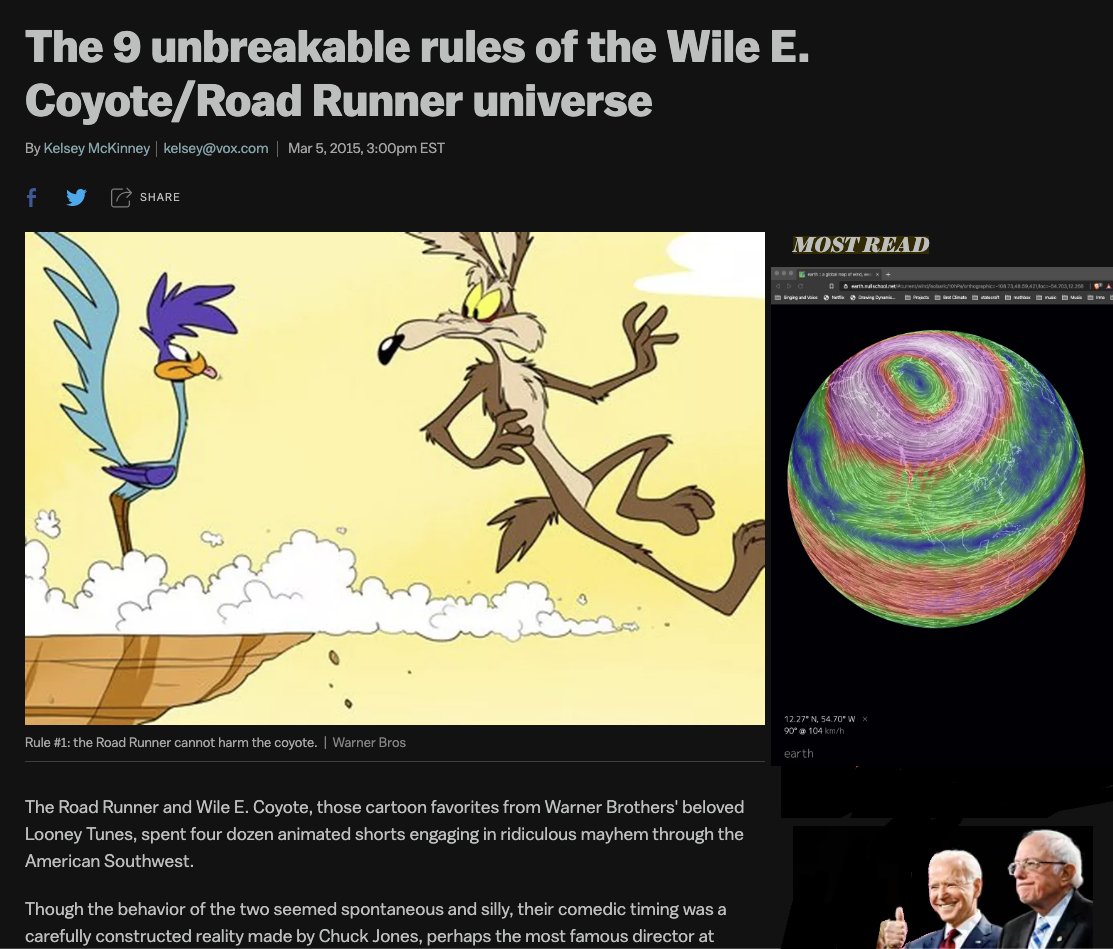The image size is (1113, 949).
Task: Click the kelsey@vox.com email link
Action: pos(216,148)
